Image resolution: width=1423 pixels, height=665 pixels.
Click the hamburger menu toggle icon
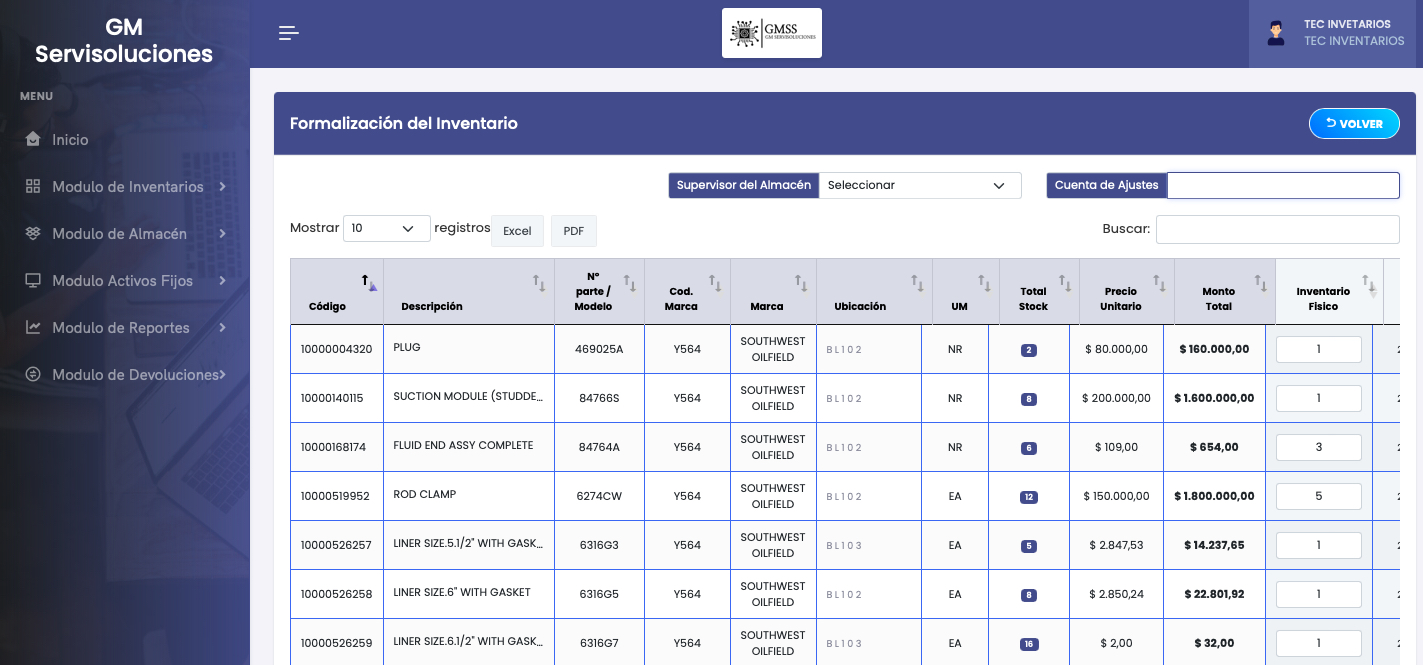289,33
